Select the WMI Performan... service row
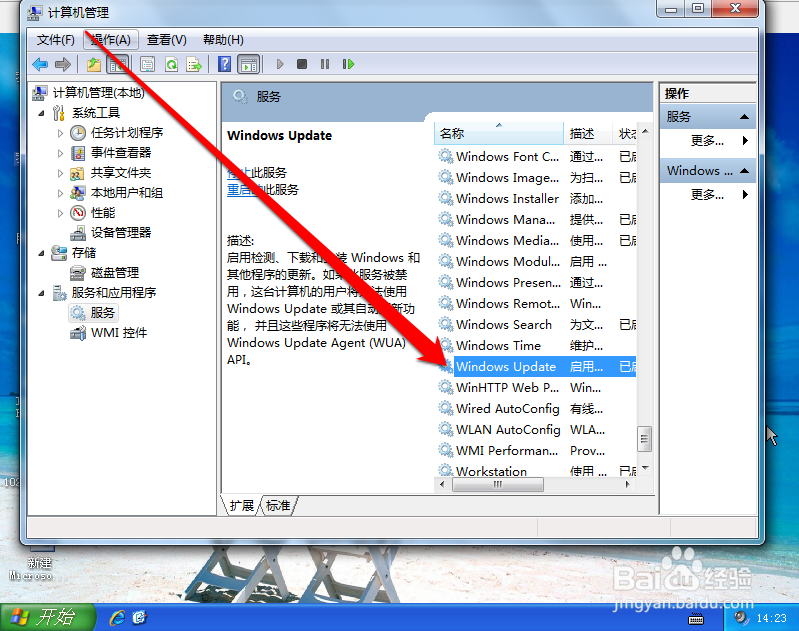This screenshot has height=631, width=799. point(537,451)
